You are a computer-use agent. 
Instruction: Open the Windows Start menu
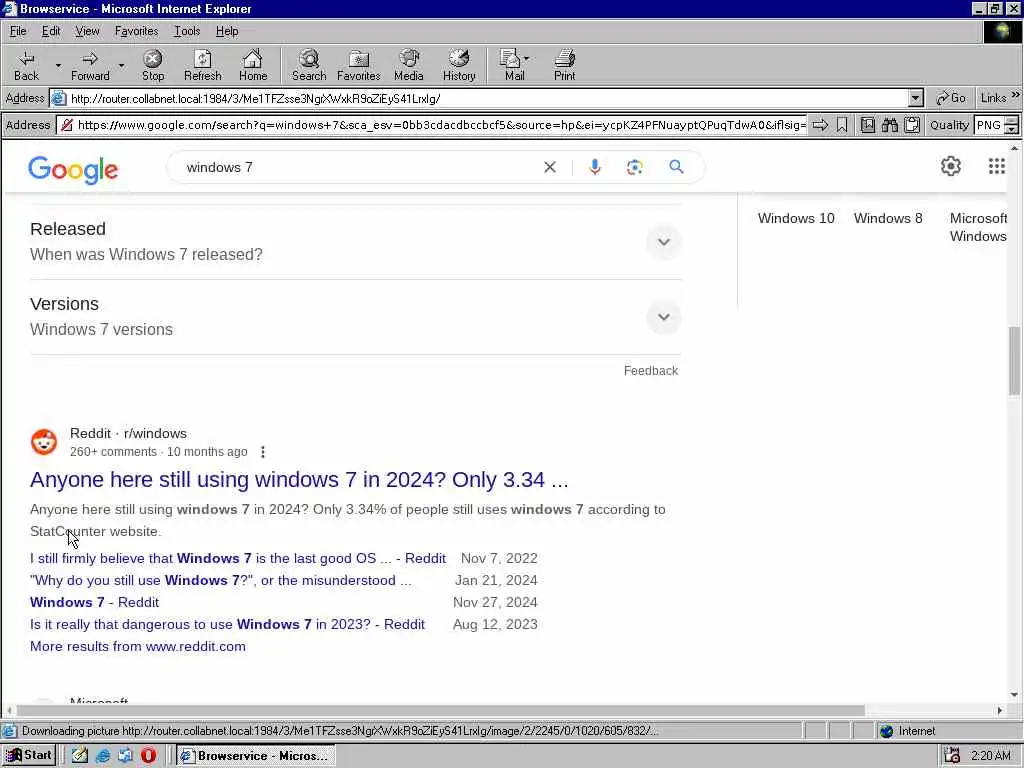(29, 756)
